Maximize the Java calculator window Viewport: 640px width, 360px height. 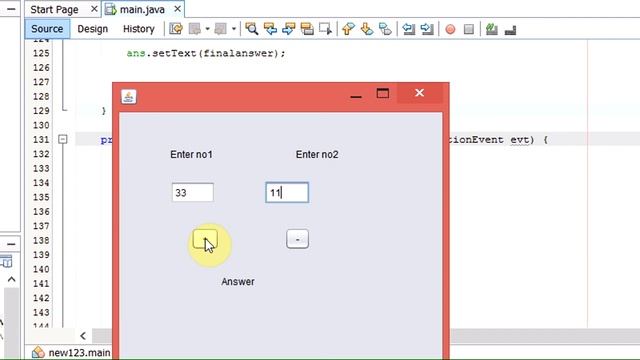382,93
